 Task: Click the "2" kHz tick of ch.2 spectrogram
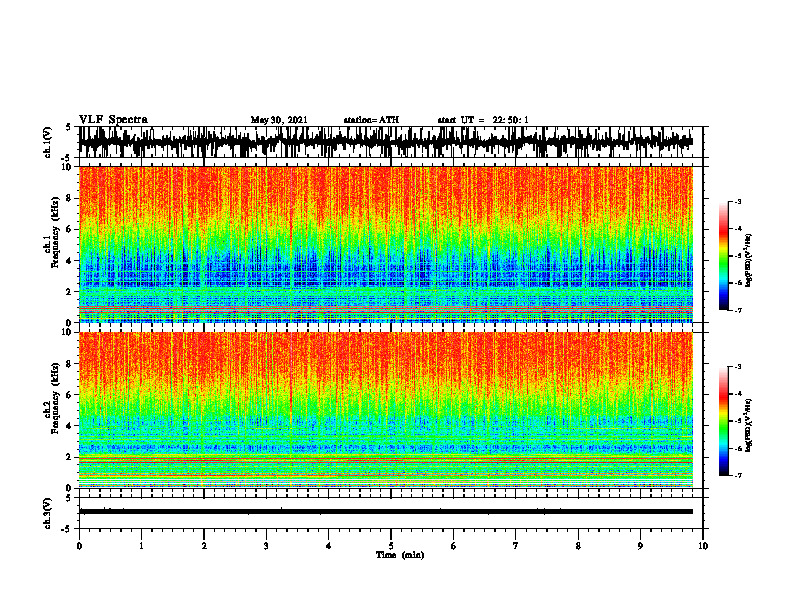coord(70,457)
